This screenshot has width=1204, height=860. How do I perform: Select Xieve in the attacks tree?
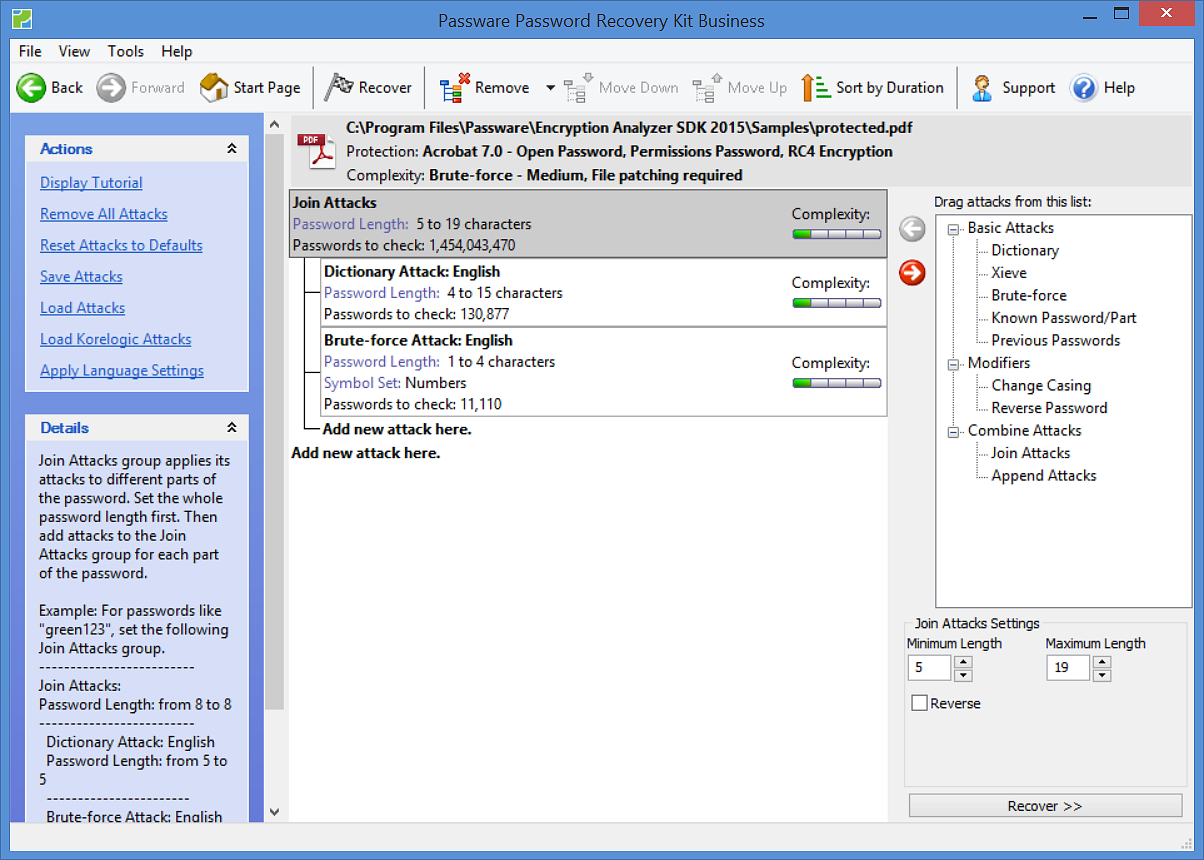pyautogui.click(x=1008, y=273)
